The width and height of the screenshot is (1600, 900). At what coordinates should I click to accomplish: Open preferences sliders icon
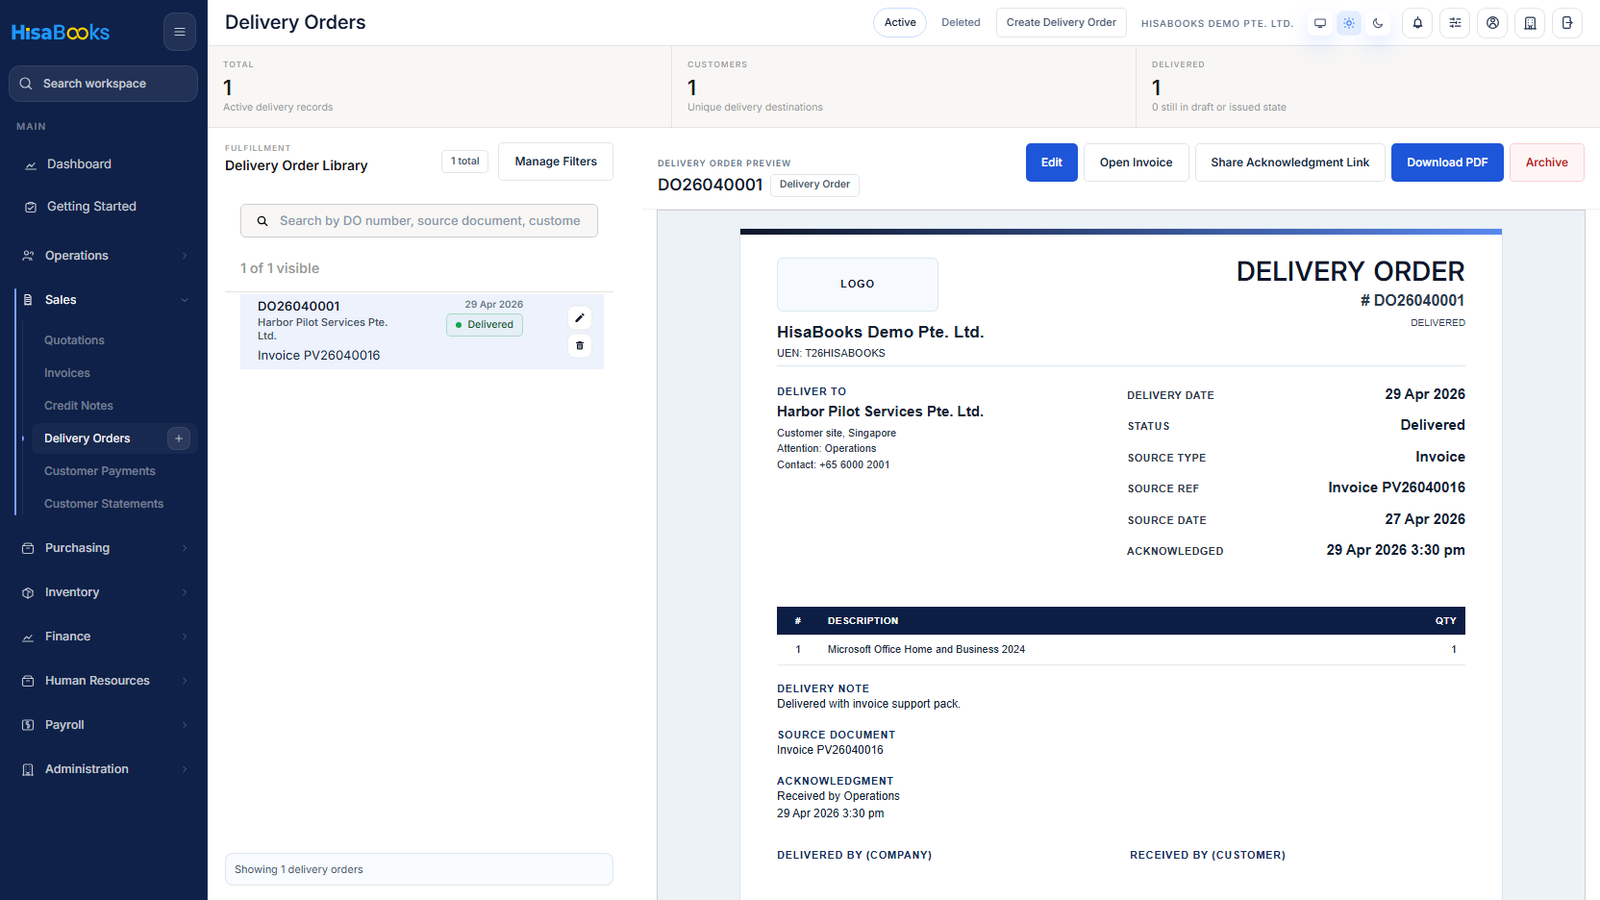tap(1455, 23)
